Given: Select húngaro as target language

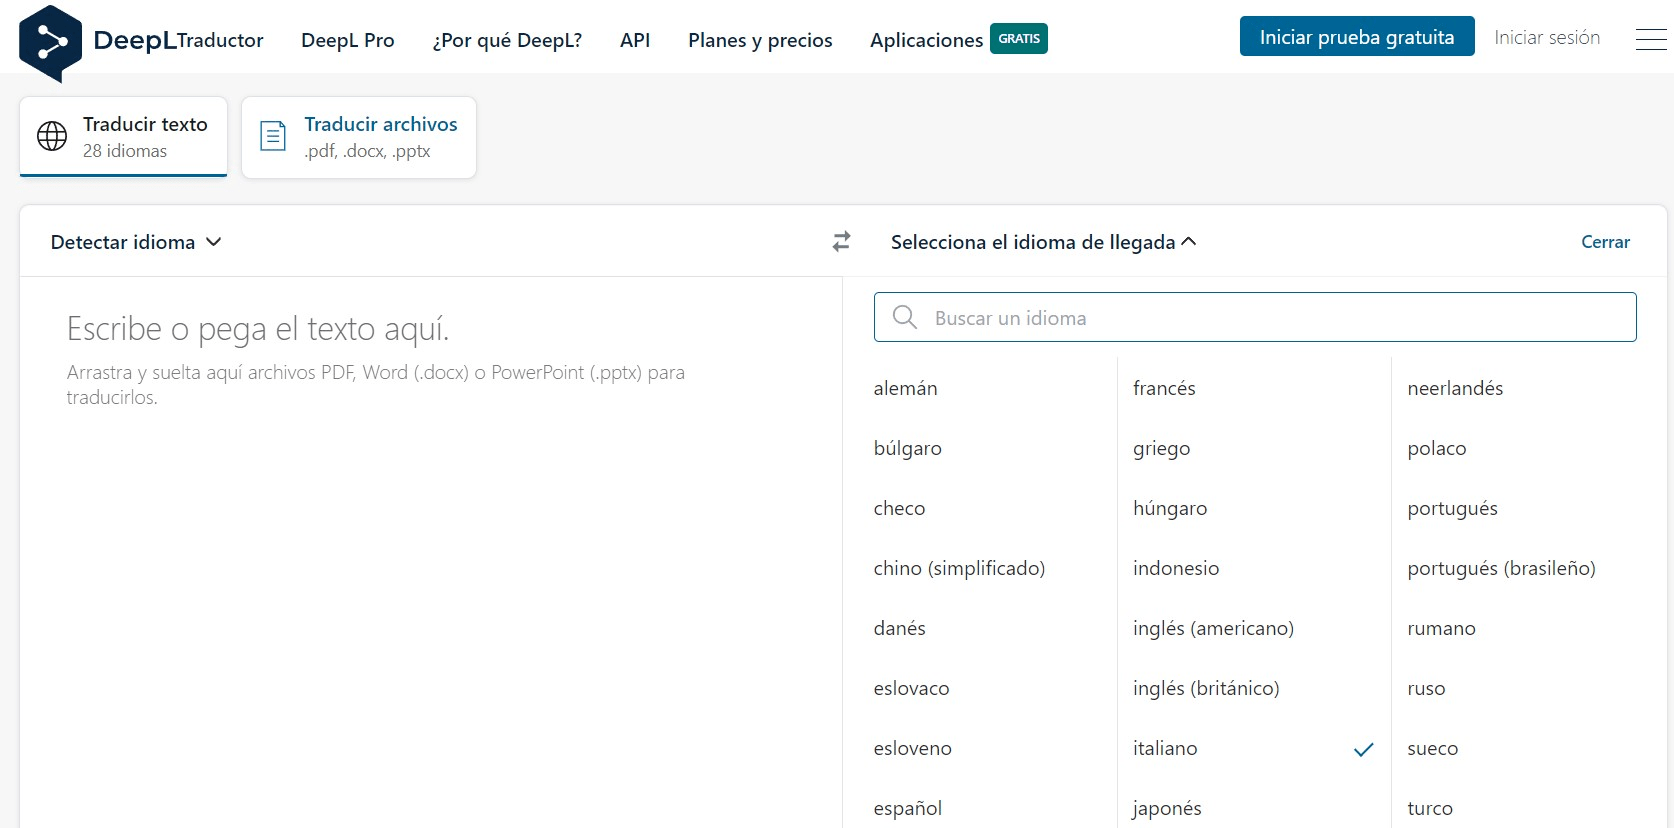Looking at the screenshot, I should [x=1170, y=508].
